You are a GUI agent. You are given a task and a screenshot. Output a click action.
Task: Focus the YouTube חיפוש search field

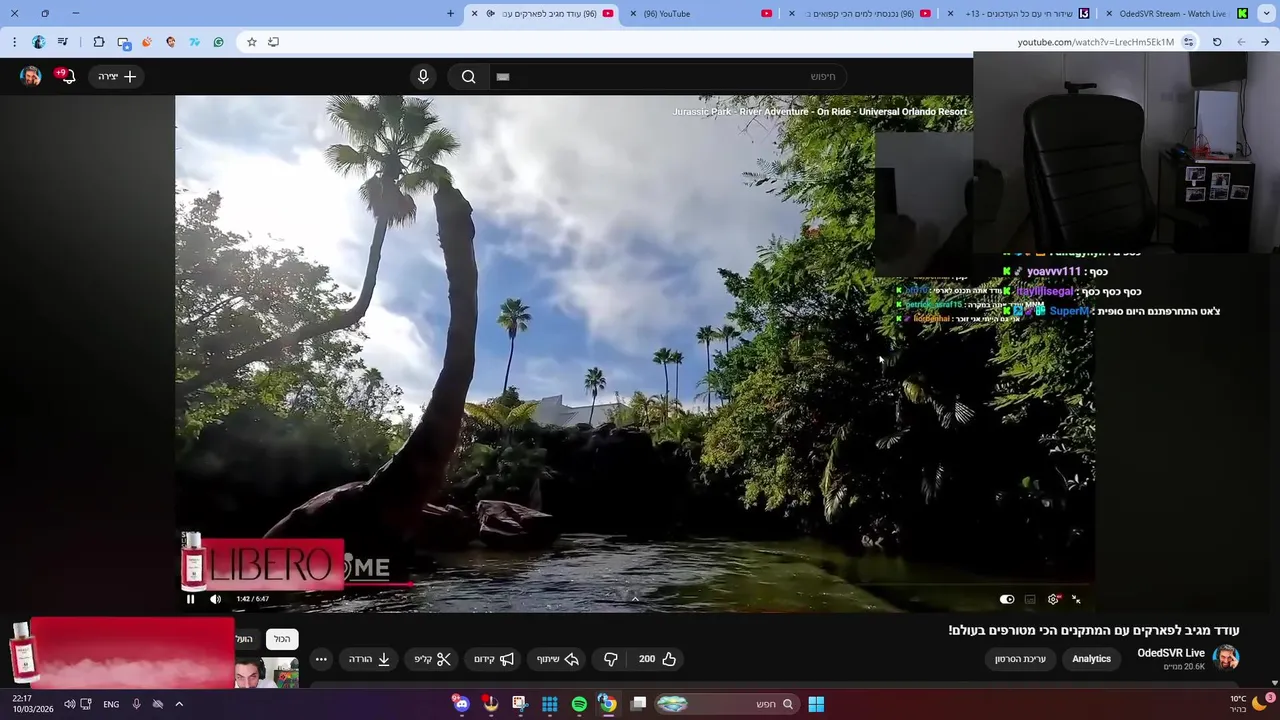pos(668,76)
